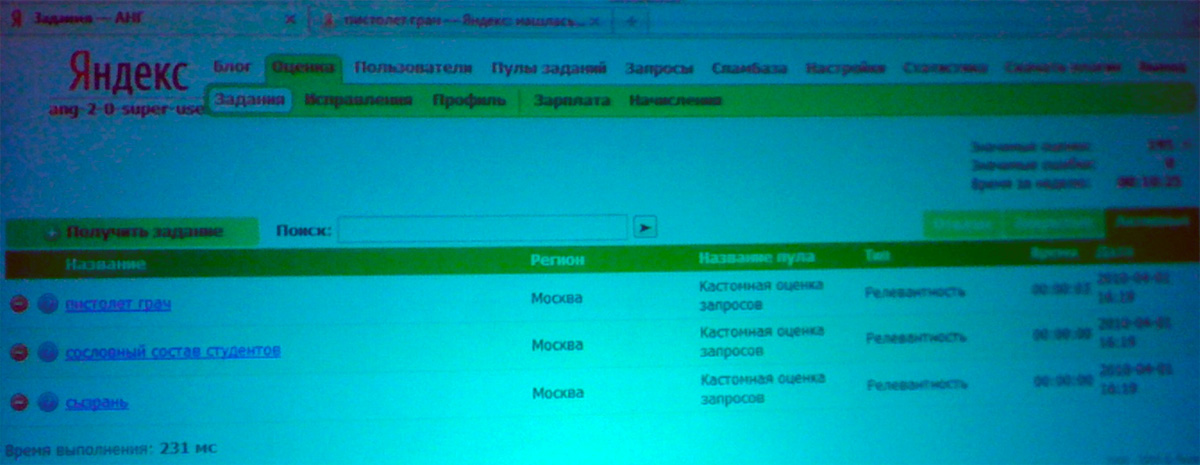
Task: Click Релевантность in the сословный состав студентов row
Action: [915, 339]
